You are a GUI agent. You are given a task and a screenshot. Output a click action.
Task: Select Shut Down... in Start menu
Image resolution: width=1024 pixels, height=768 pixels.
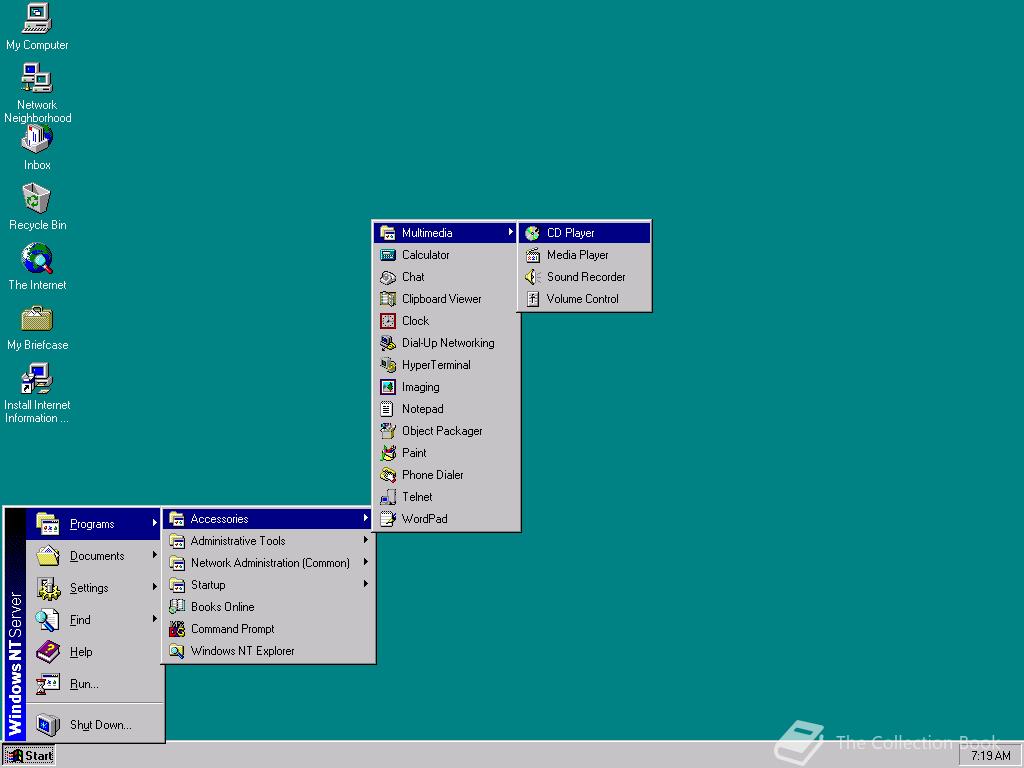pos(94,724)
